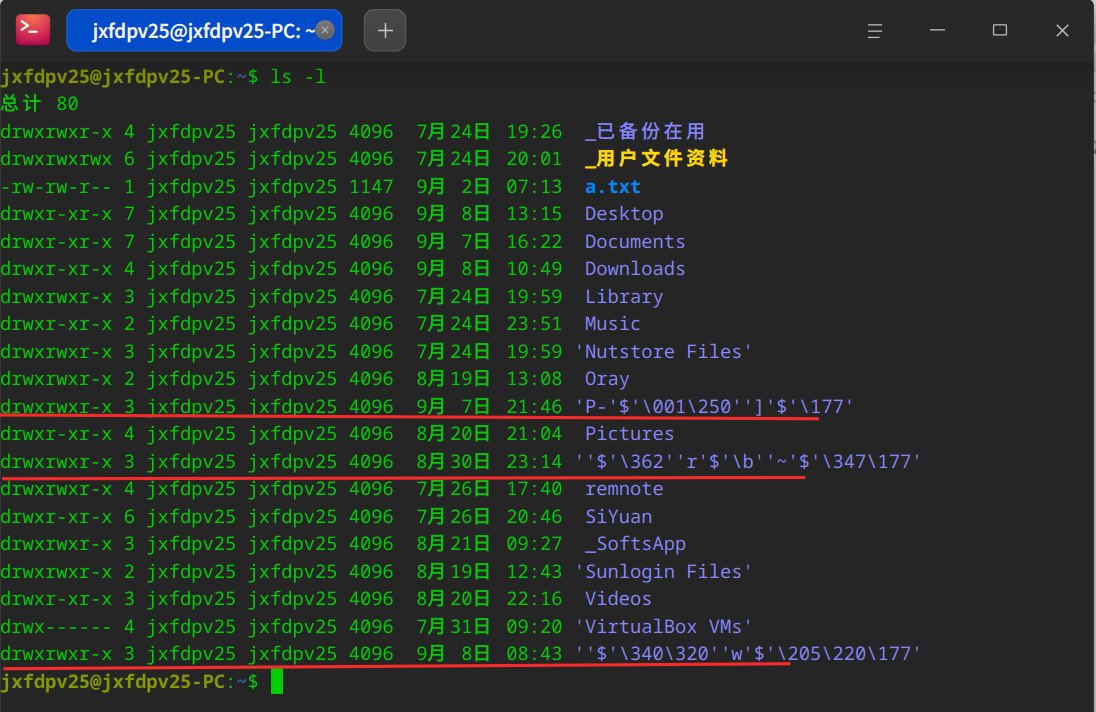Click the 'a.txt' file name
Viewport: 1096px width, 712px height.
612,187
